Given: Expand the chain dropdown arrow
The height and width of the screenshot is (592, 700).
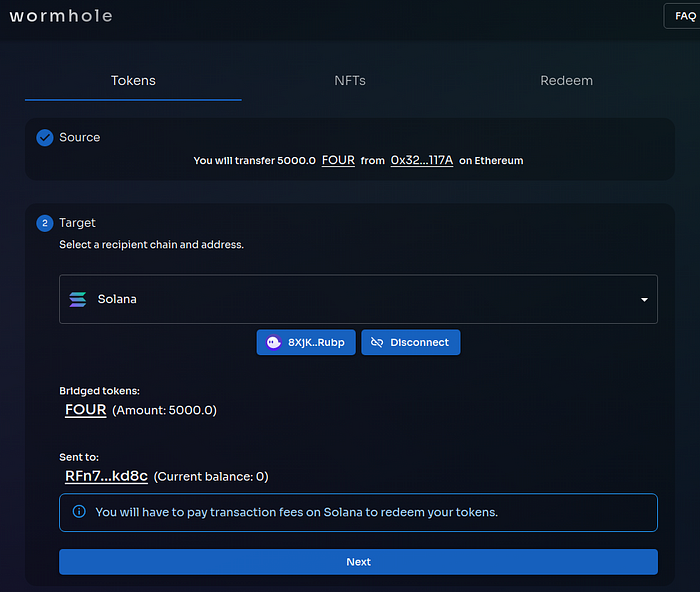Looking at the screenshot, I should pyautogui.click(x=643, y=300).
